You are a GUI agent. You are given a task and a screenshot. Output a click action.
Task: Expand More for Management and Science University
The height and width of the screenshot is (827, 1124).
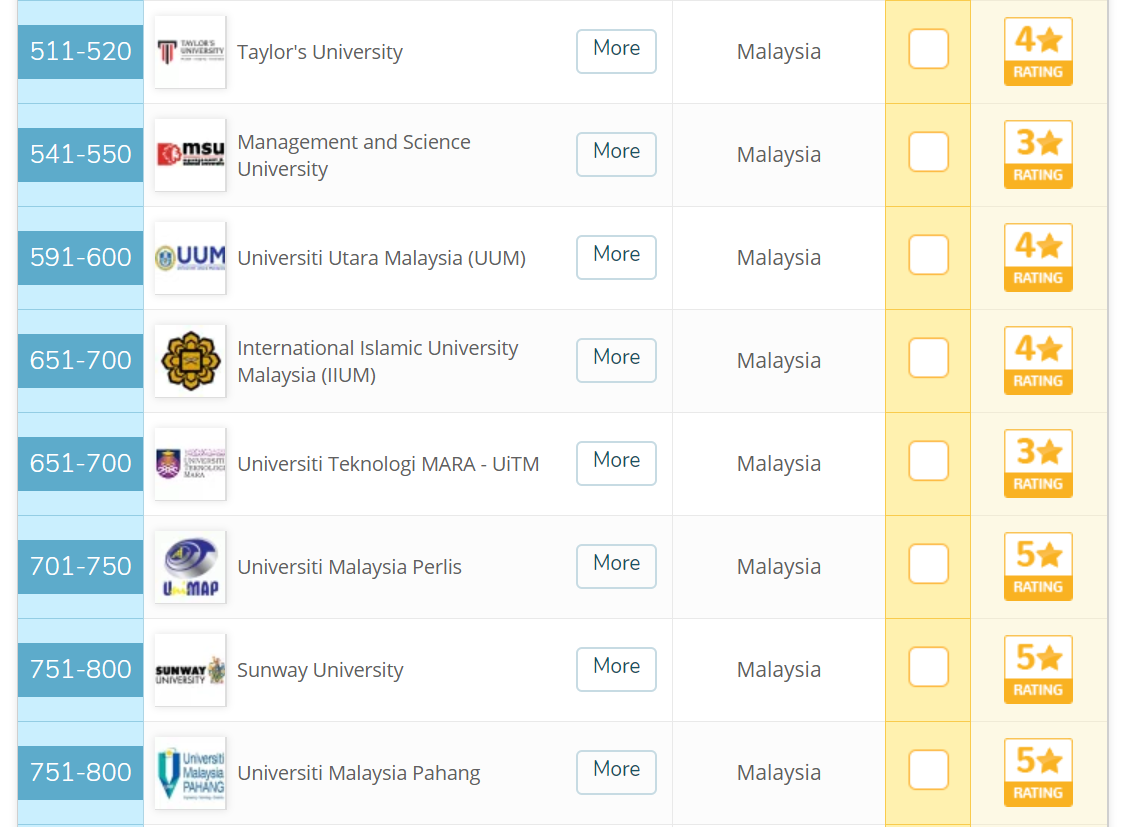[x=616, y=154]
